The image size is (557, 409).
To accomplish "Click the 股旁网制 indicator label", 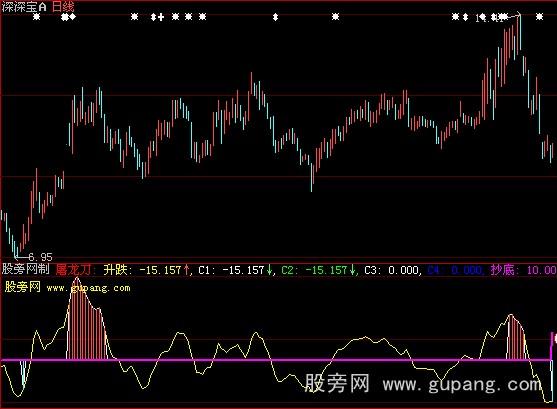I will coord(26,269).
